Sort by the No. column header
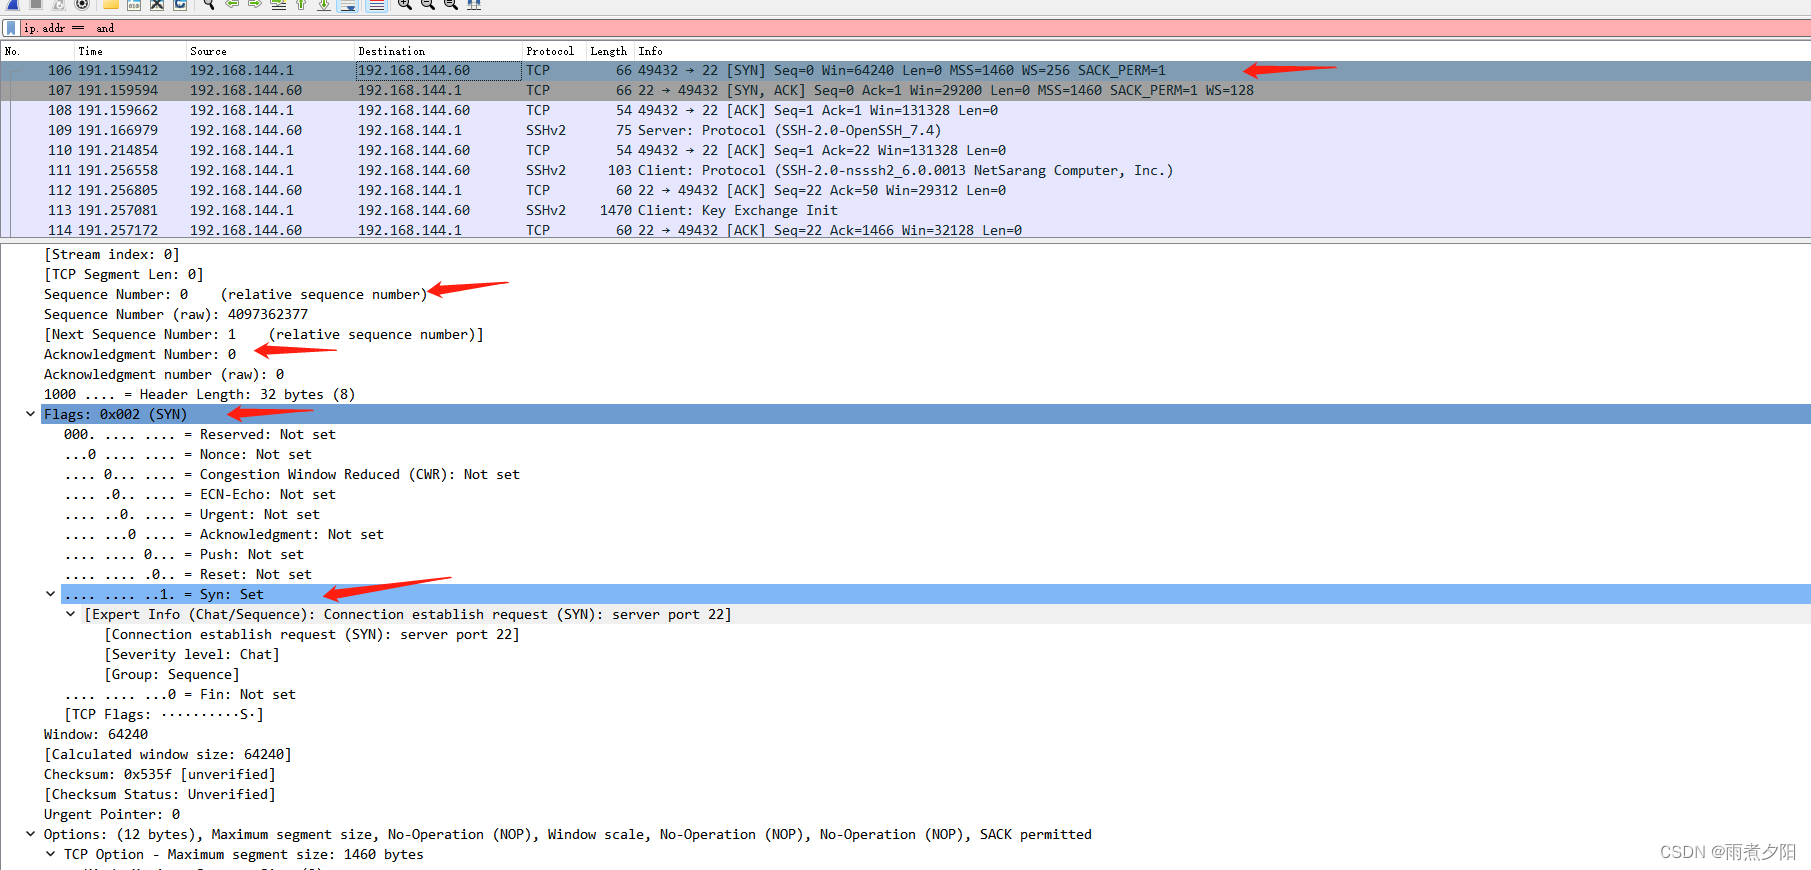The width and height of the screenshot is (1811, 870). [38, 51]
